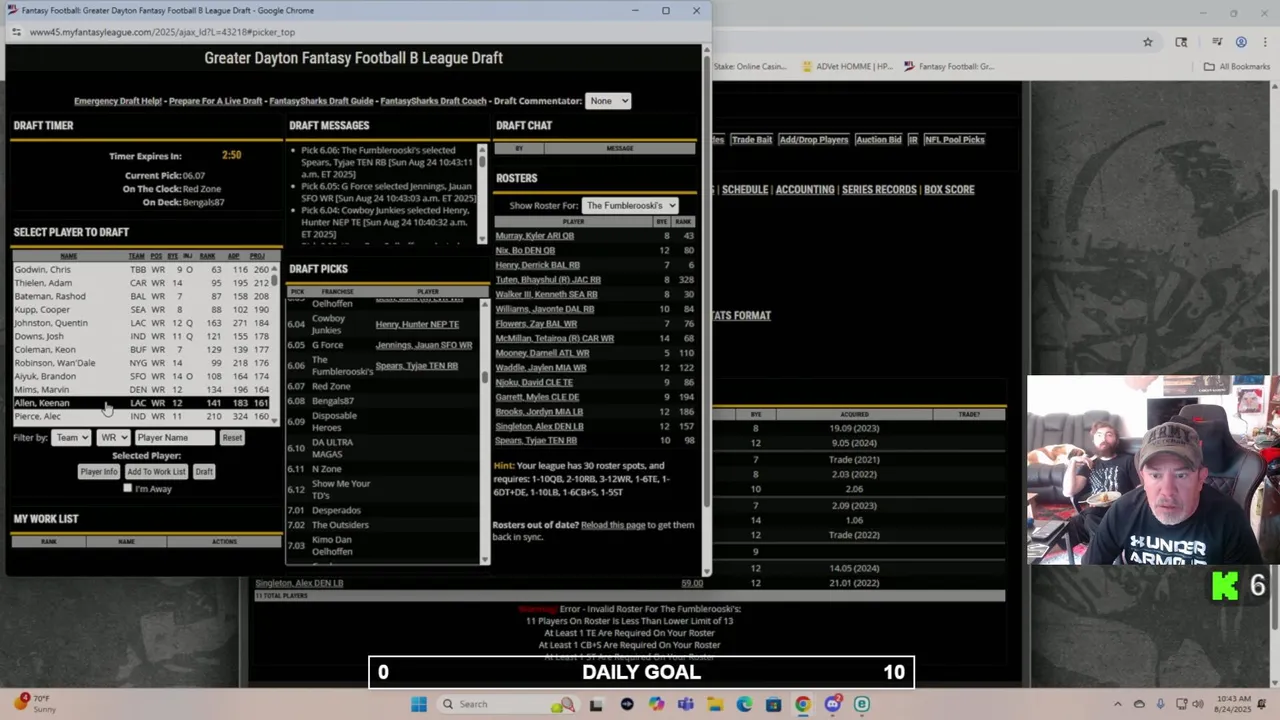The width and height of the screenshot is (1280, 720).
Task: Open the BOX SCORE menu link
Action: 949,190
